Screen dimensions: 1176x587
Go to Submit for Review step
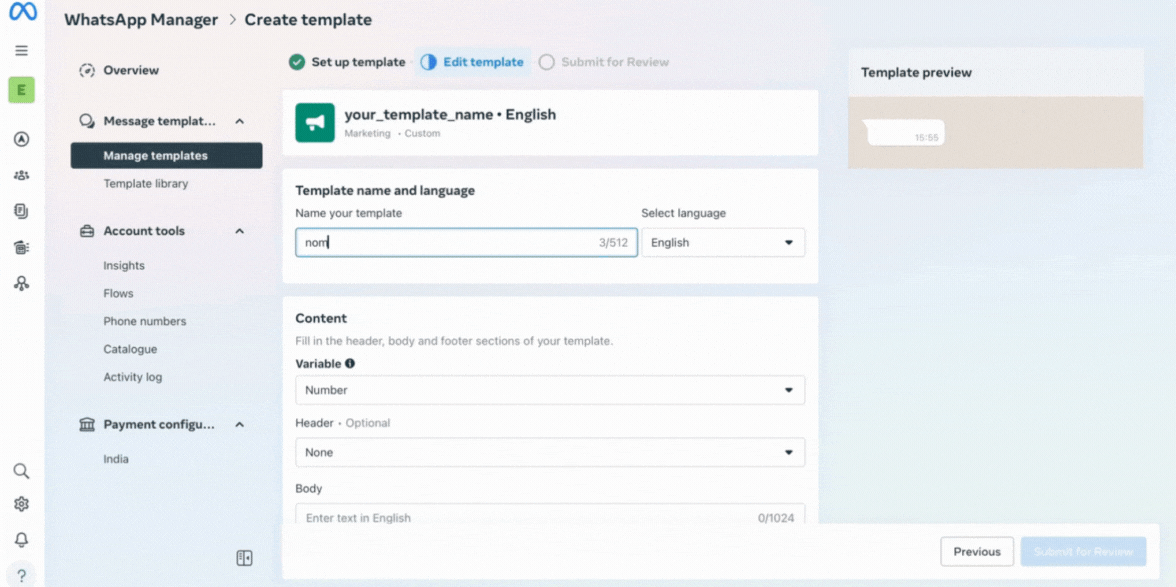point(604,62)
